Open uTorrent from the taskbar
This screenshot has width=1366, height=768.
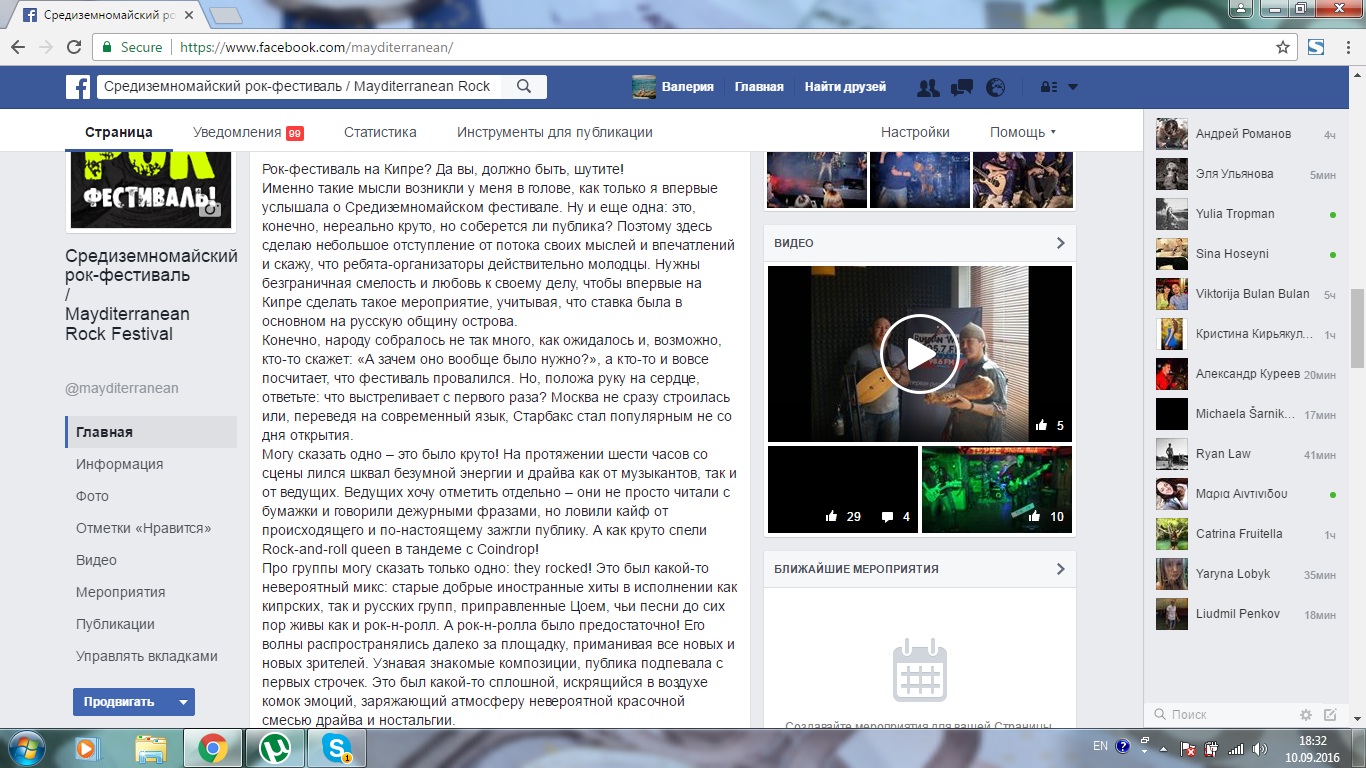[275, 748]
